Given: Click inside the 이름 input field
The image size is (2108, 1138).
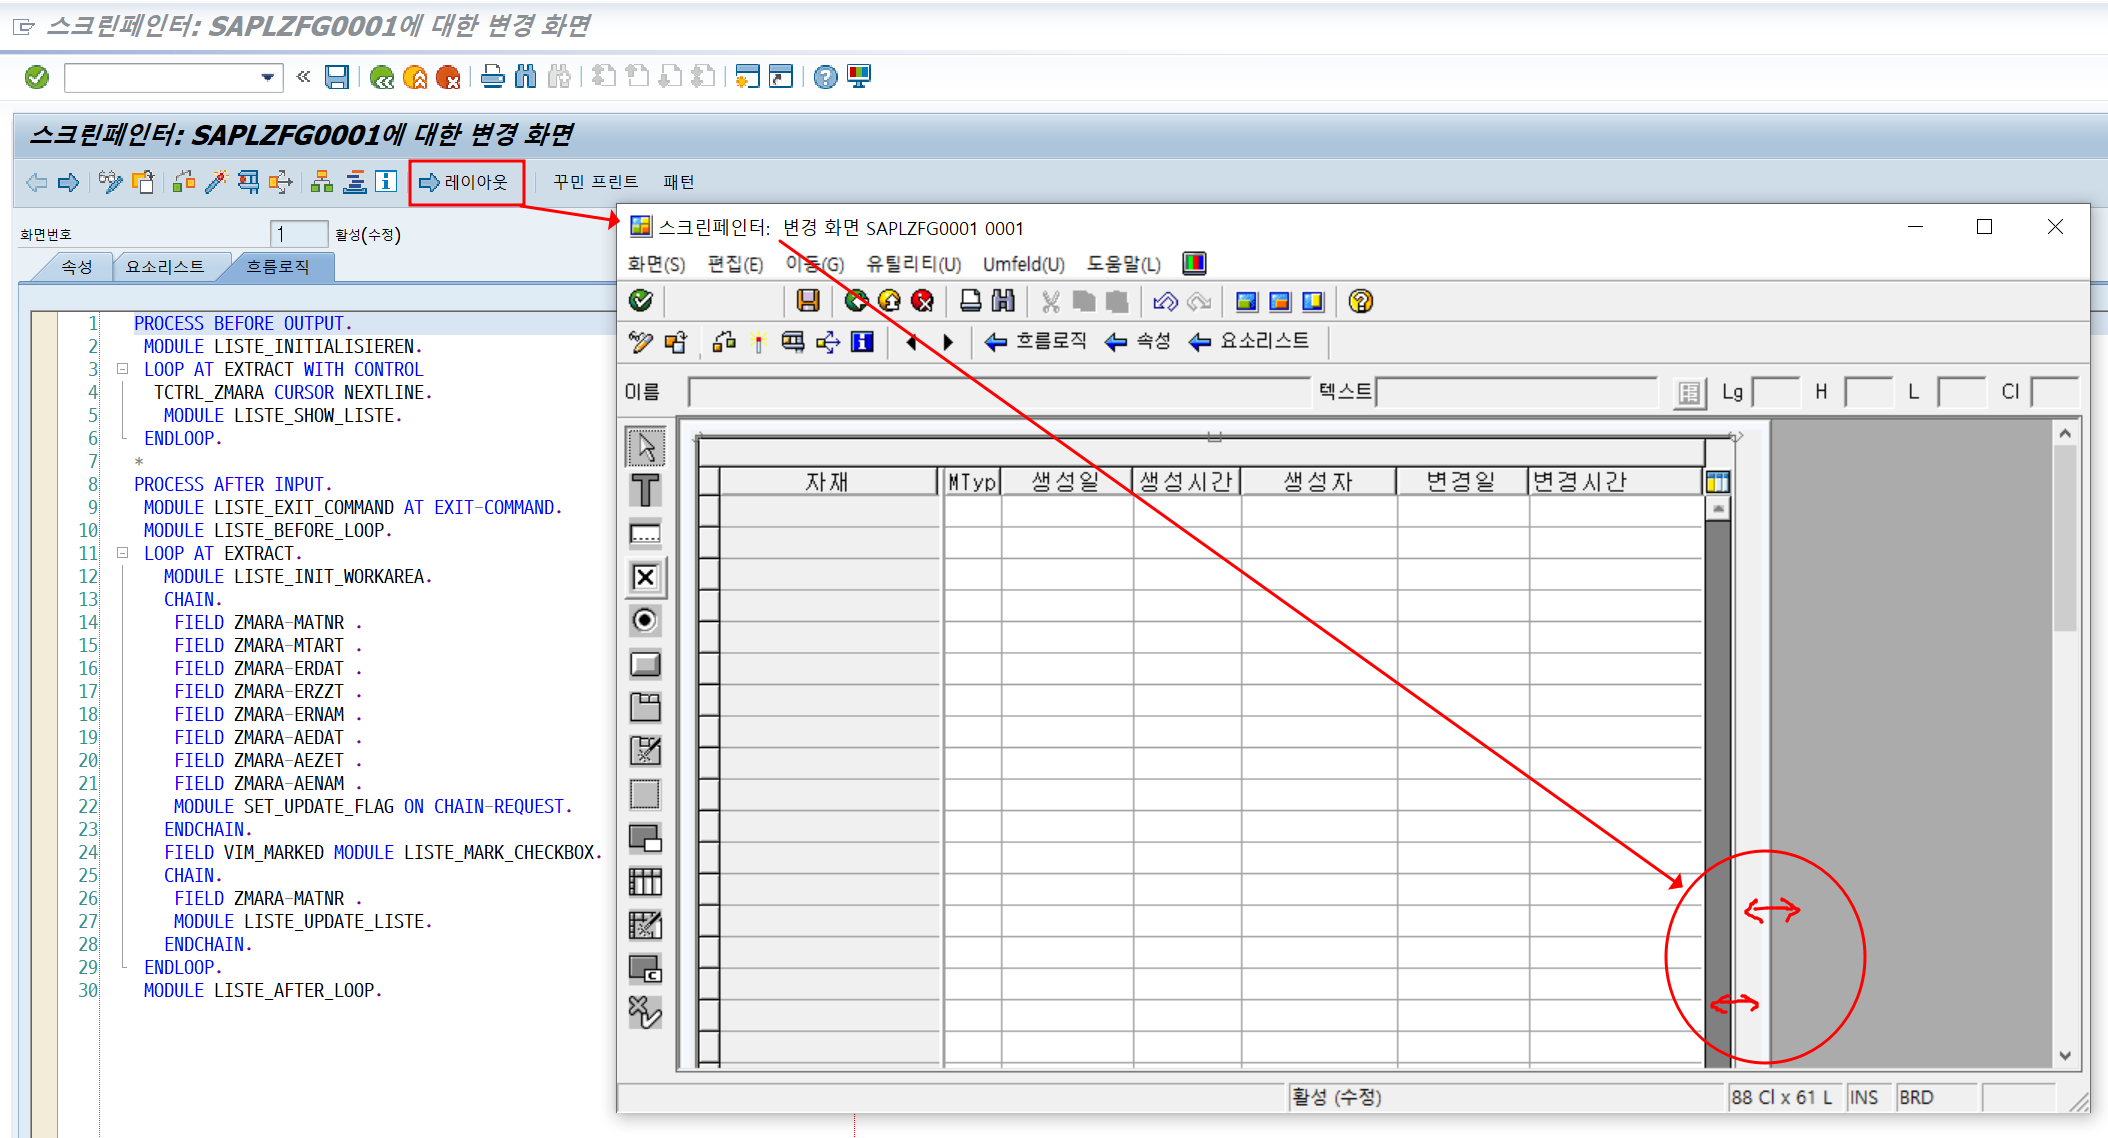Looking at the screenshot, I should [x=1000, y=391].
